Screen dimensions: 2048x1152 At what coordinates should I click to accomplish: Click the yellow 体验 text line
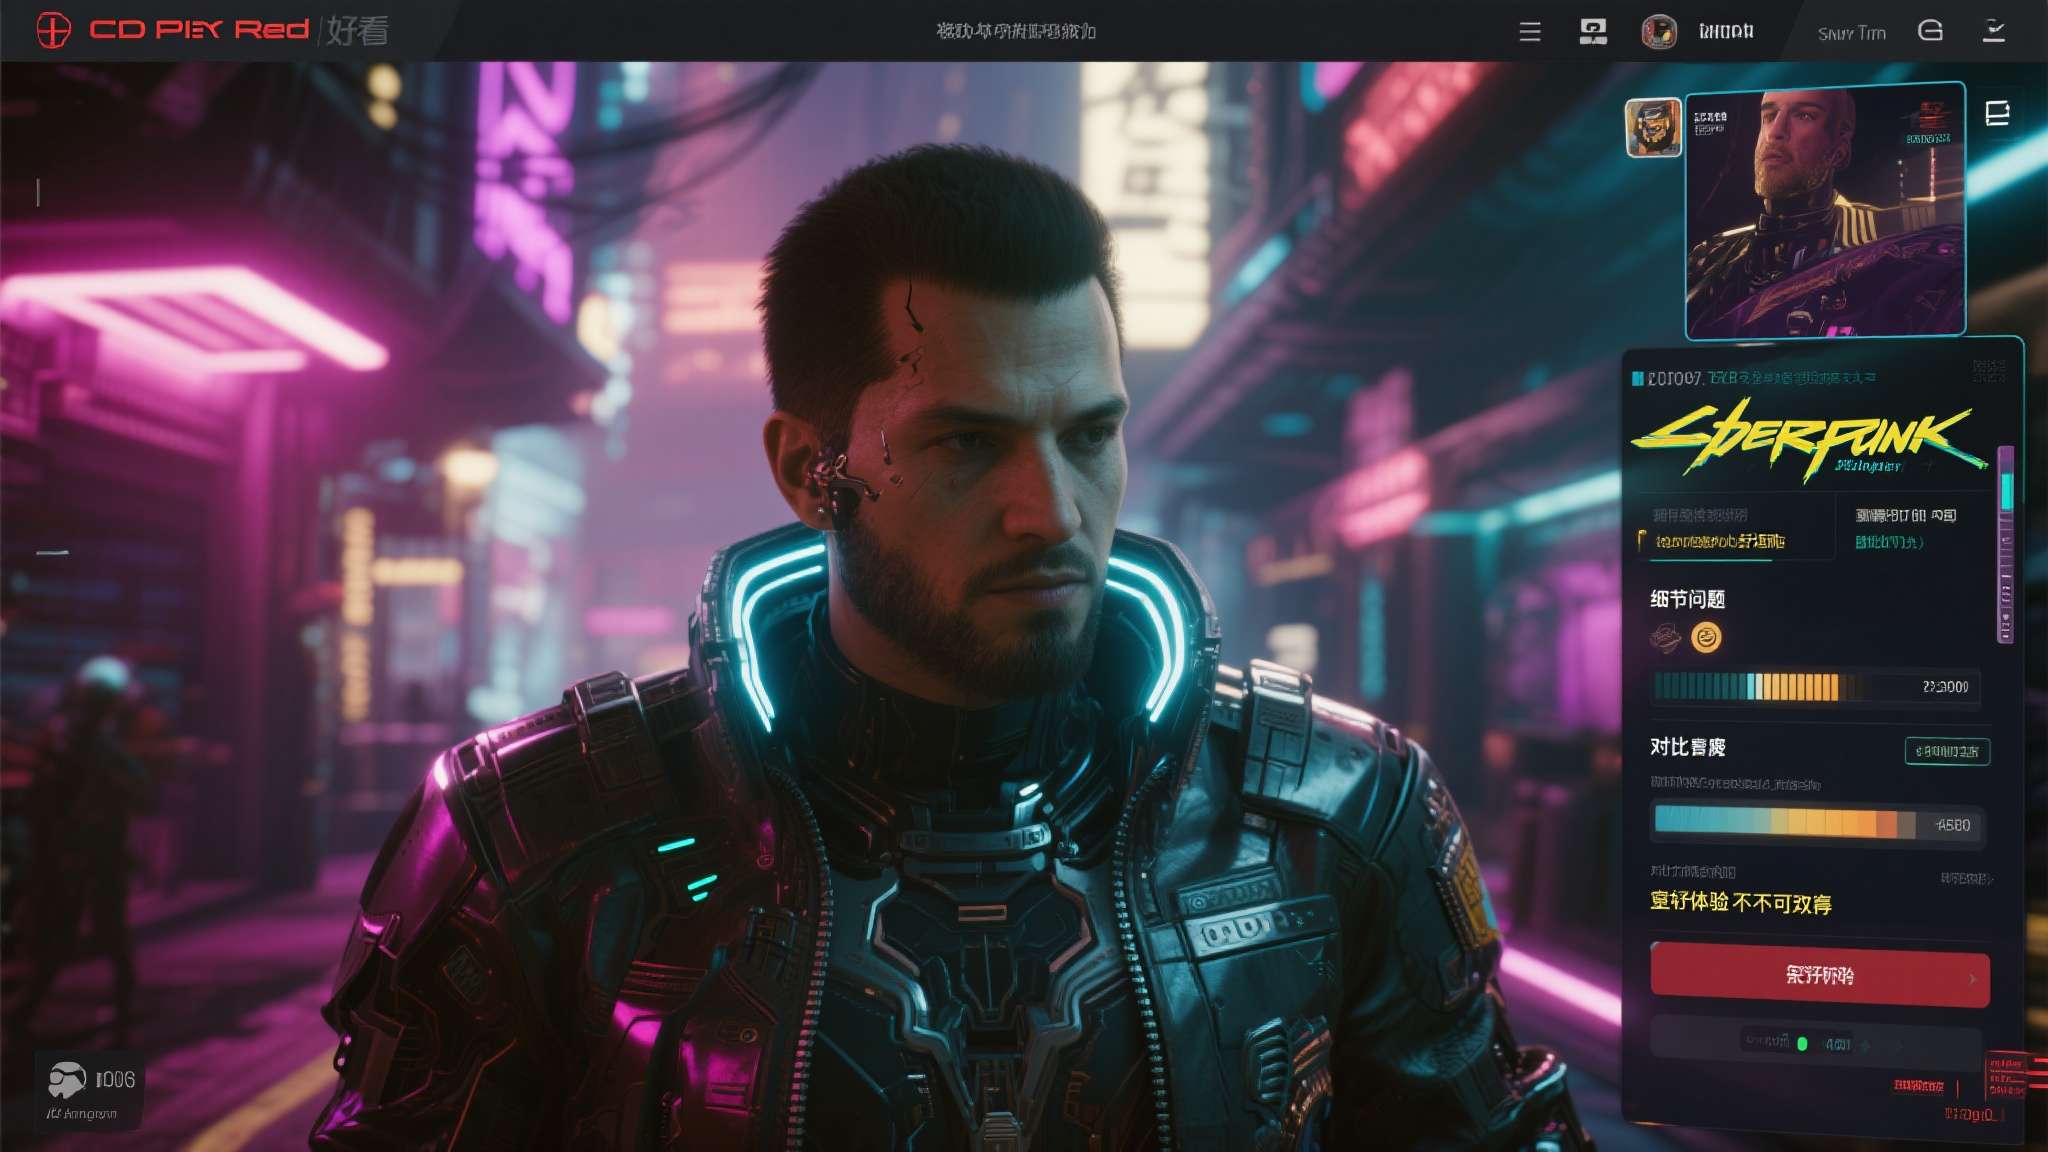[x=1741, y=903]
